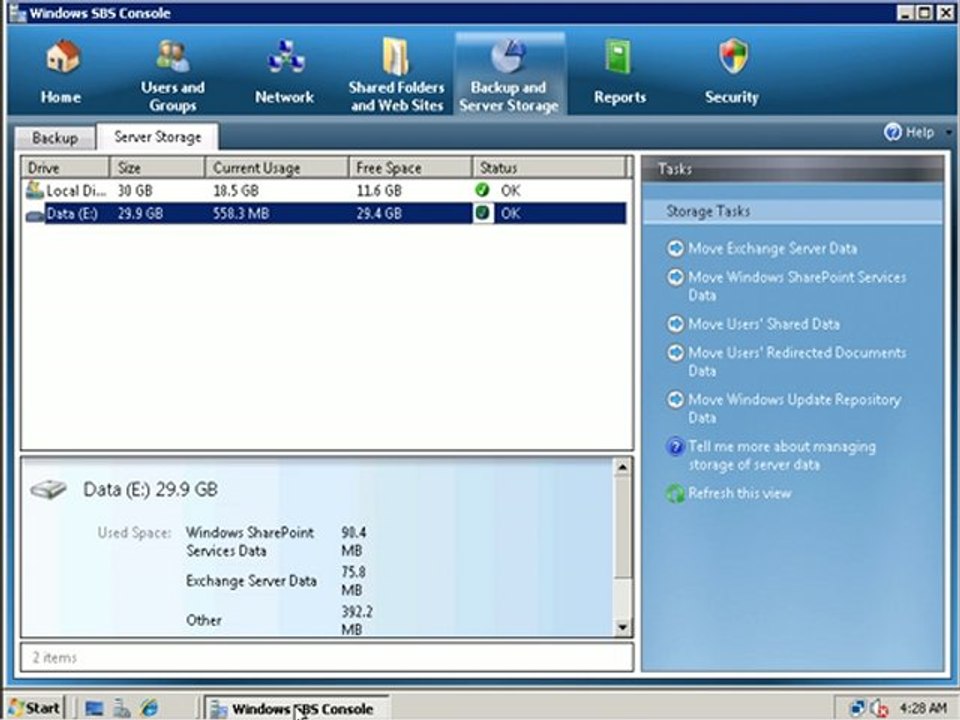The height and width of the screenshot is (720, 960).
Task: Switch to the Backup tab
Action: point(55,138)
